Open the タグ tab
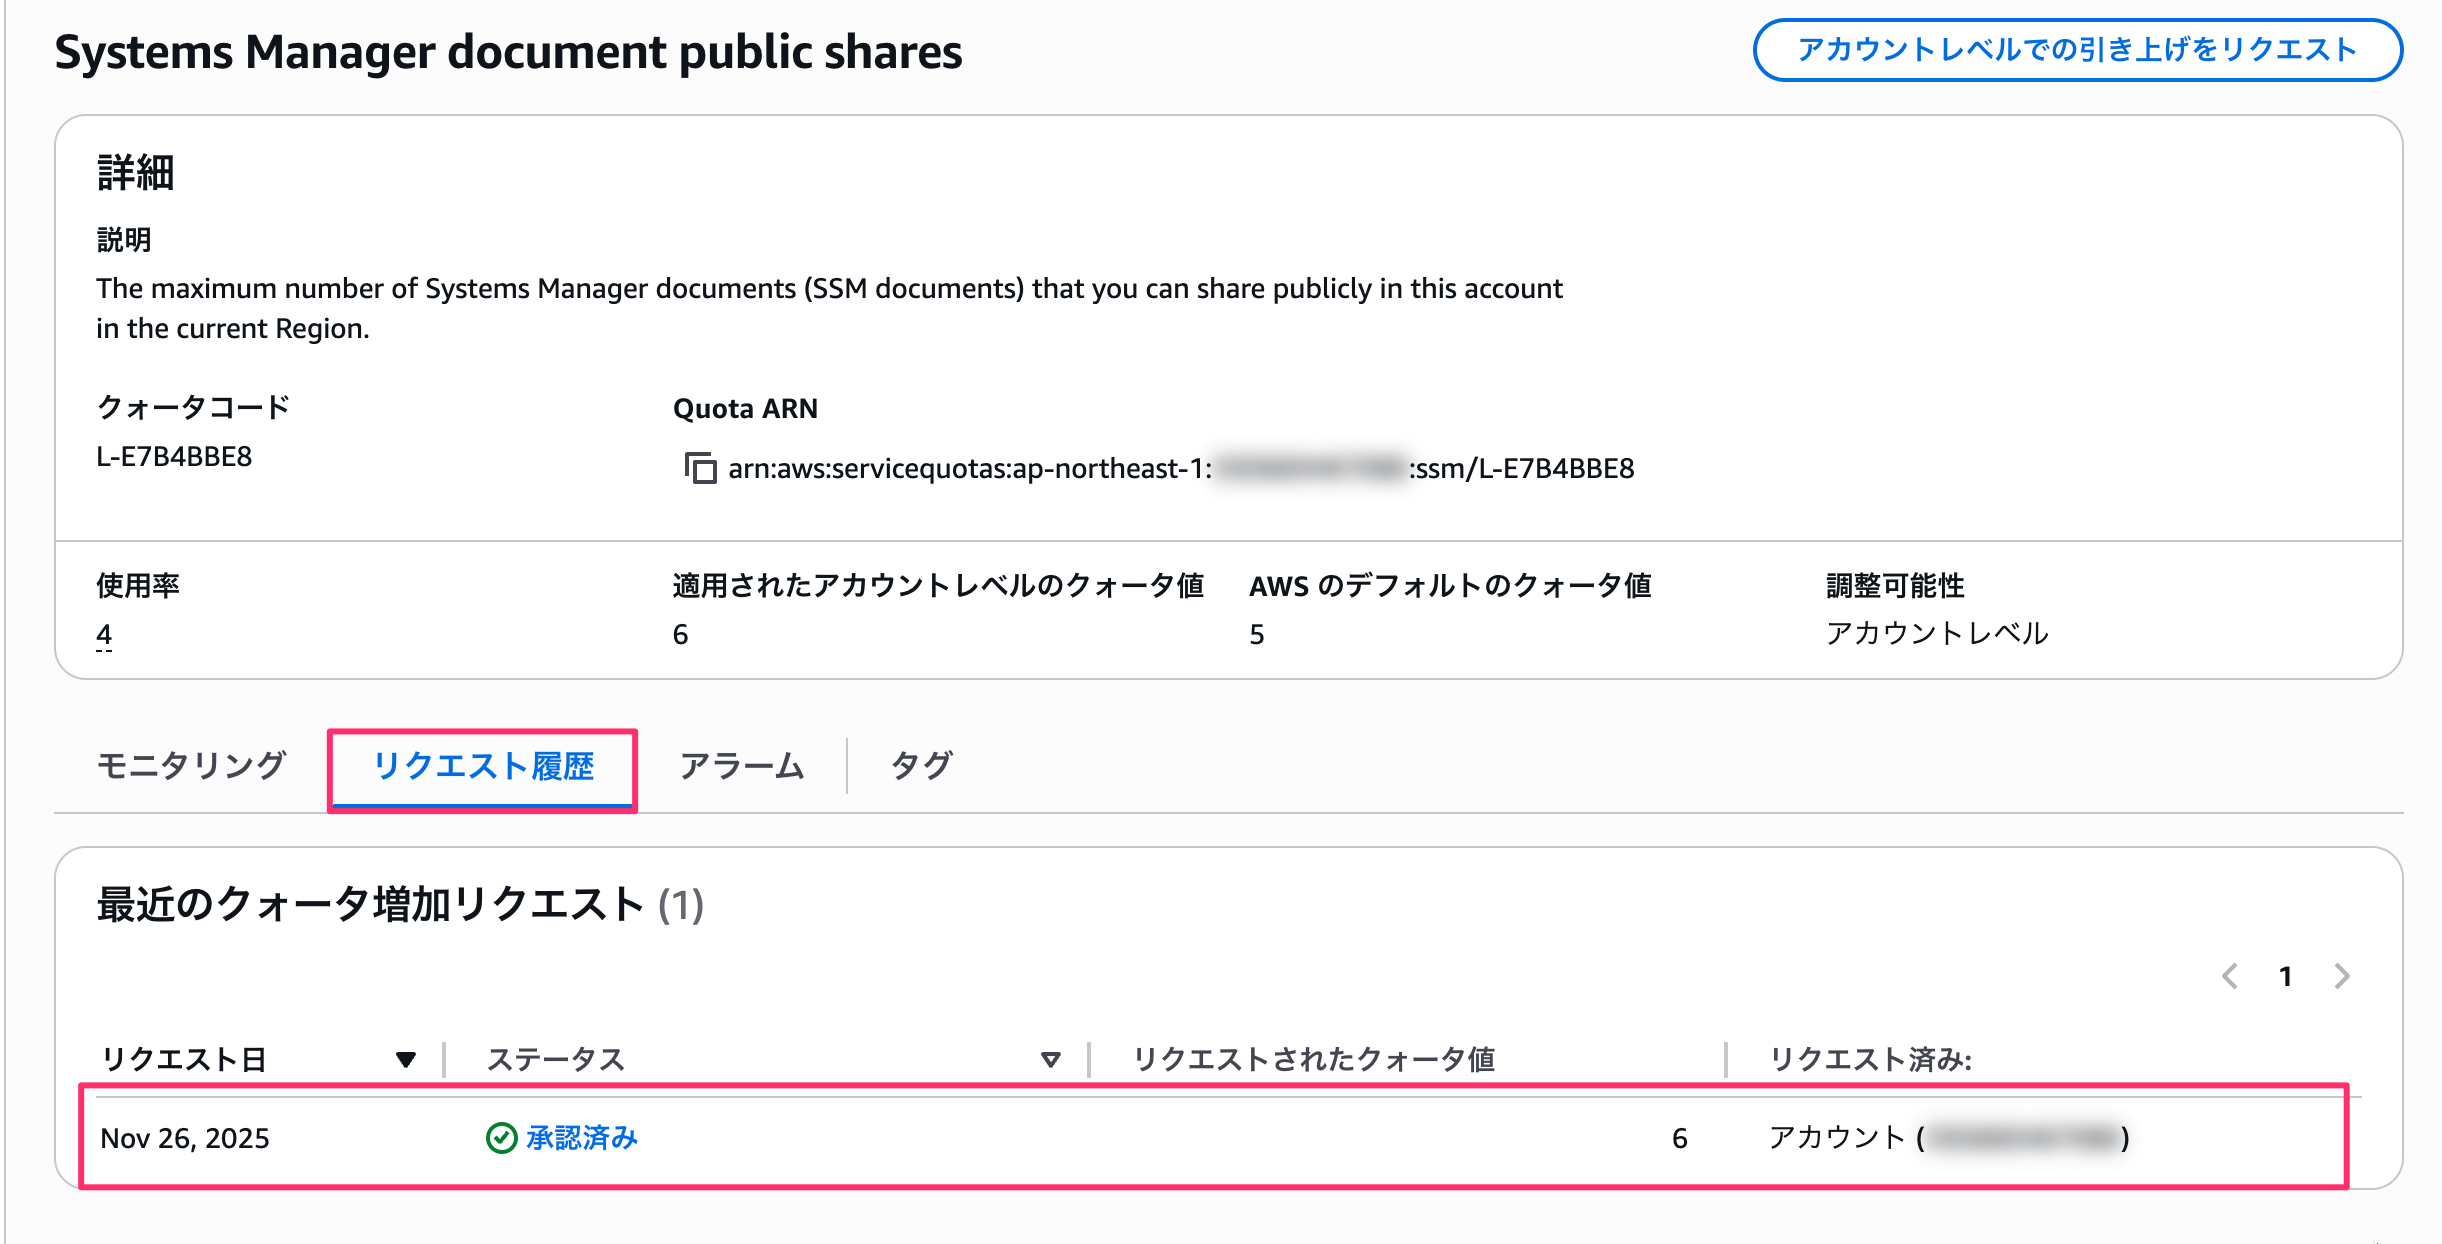Screen dimensions: 2442x1244 (x=921, y=766)
